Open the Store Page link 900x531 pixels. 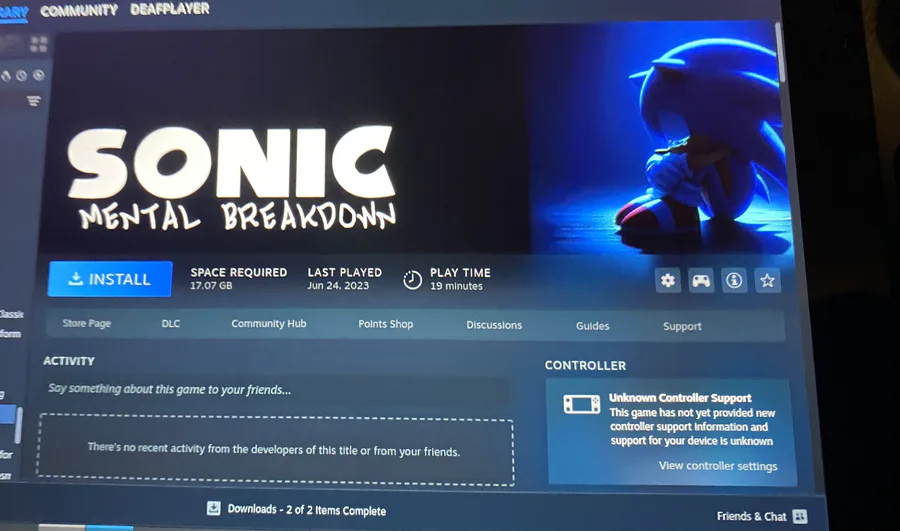pyautogui.click(x=87, y=323)
